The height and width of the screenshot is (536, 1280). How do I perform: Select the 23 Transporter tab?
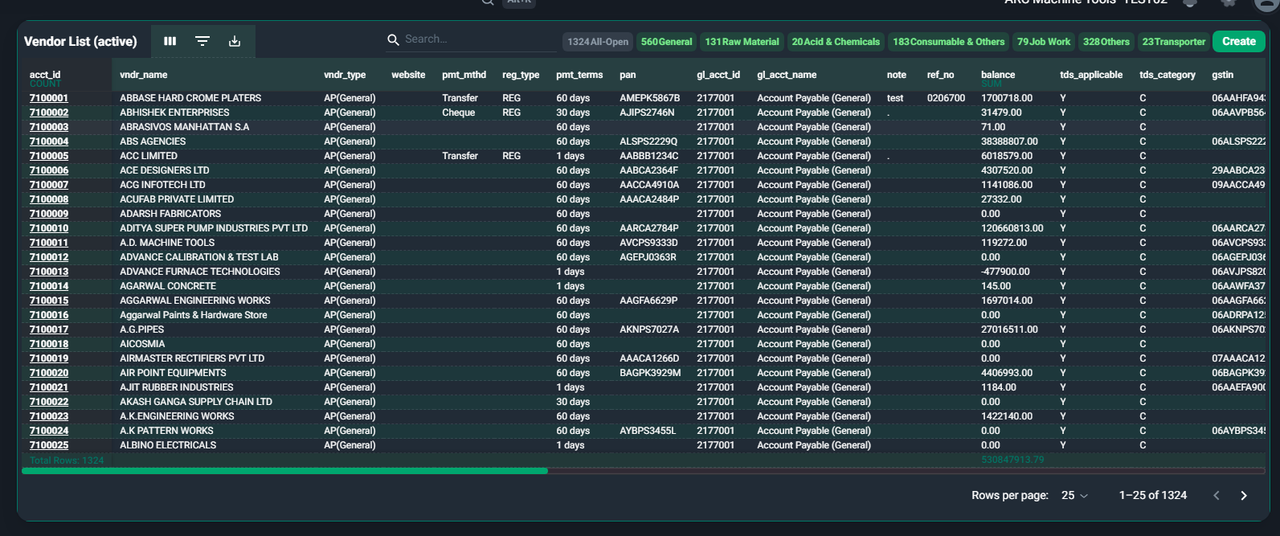click(x=1173, y=42)
